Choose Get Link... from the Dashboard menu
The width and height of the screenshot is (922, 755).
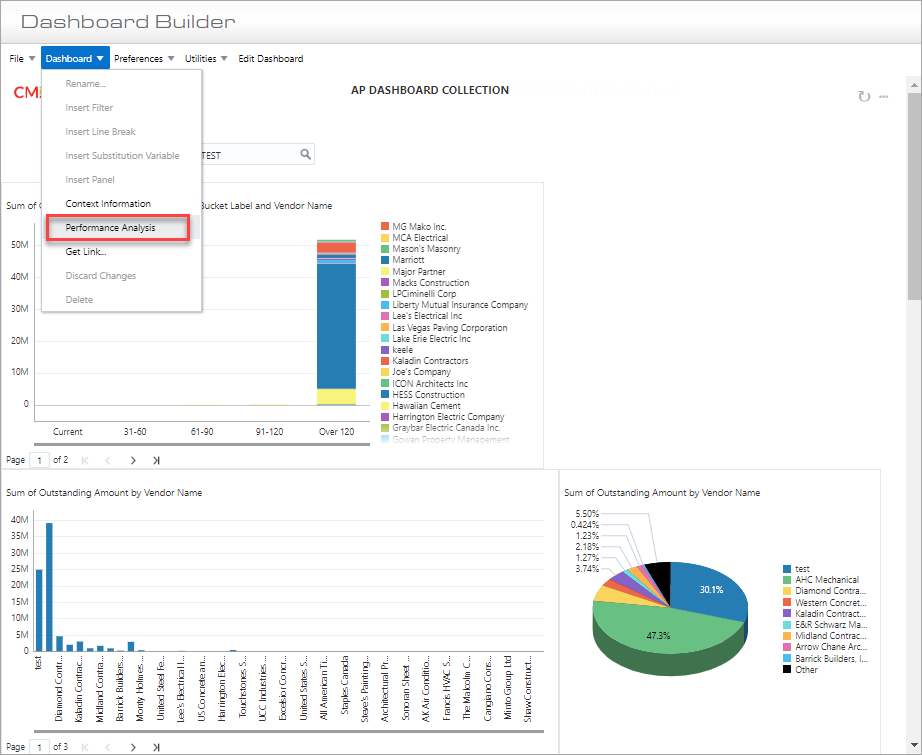point(86,252)
